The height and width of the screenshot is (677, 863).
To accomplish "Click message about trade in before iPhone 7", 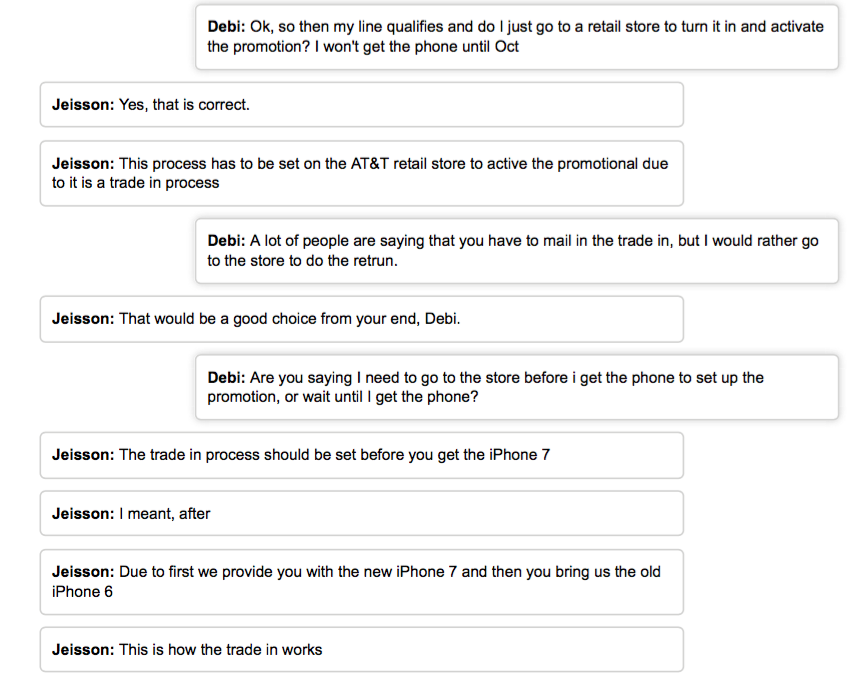I will coord(362,455).
